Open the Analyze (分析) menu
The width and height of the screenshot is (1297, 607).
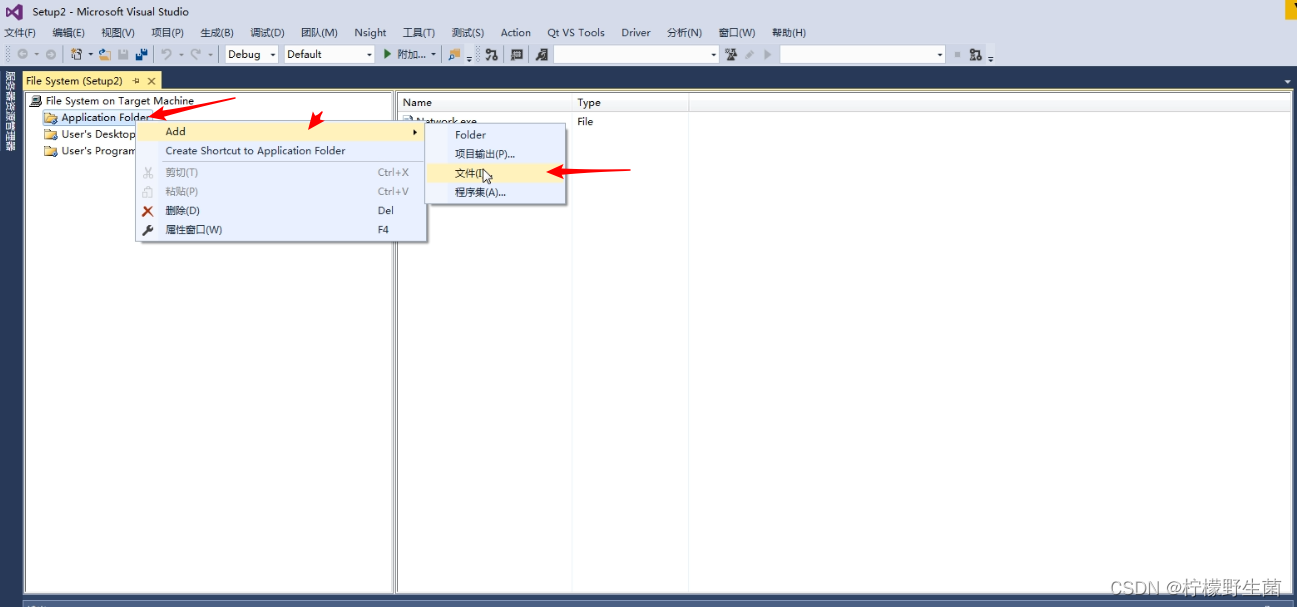685,32
